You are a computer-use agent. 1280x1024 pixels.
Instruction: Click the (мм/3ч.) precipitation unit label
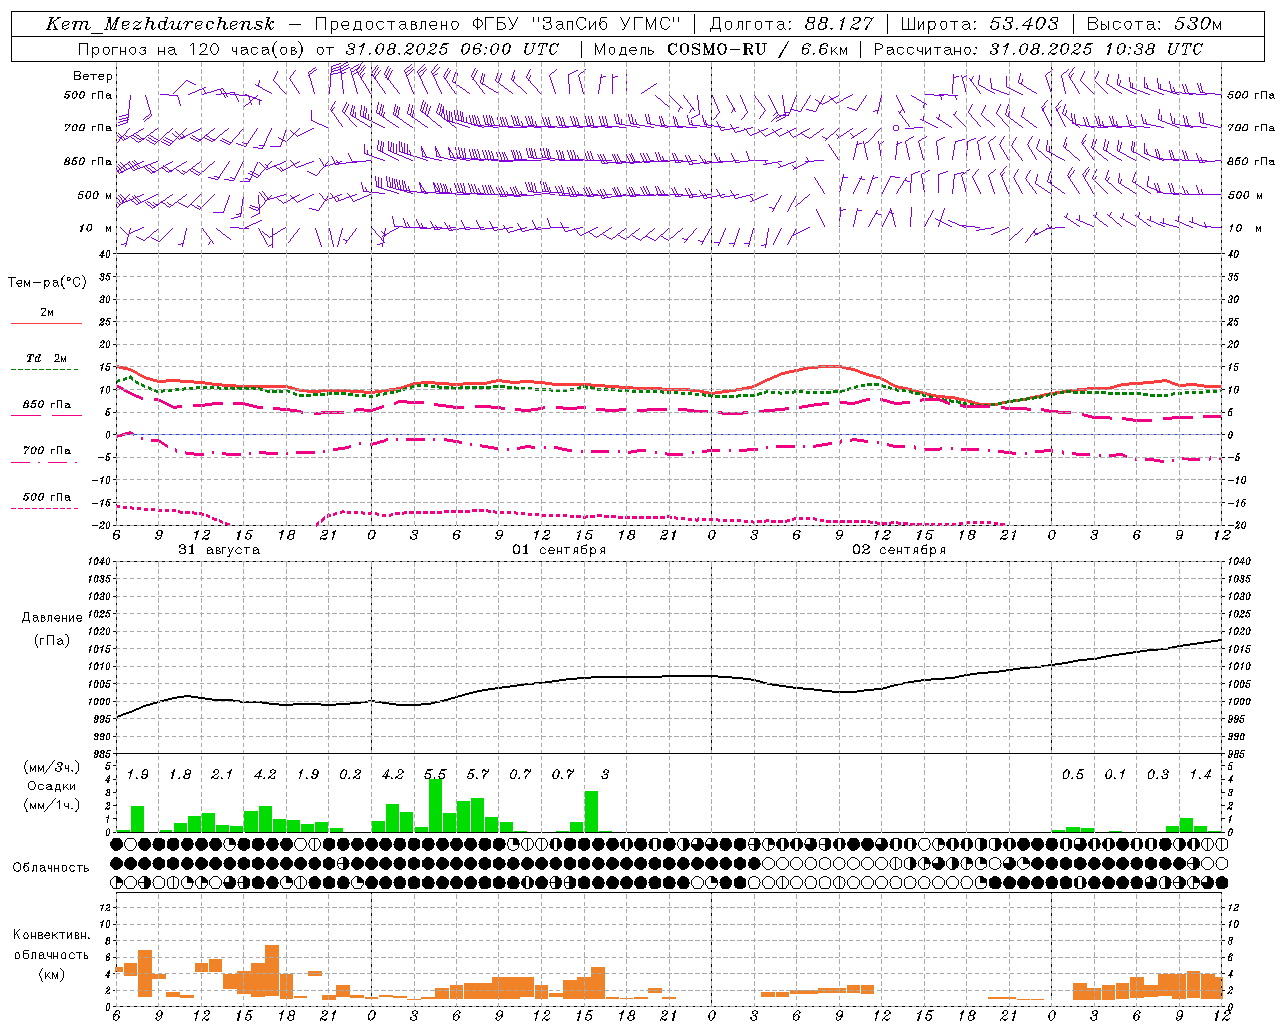(51, 768)
